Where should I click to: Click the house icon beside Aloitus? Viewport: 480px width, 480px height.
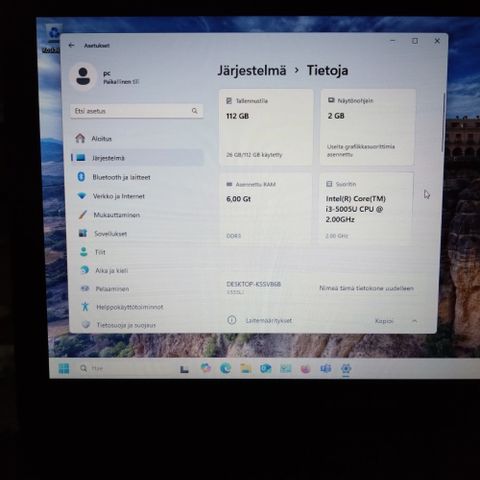80,138
